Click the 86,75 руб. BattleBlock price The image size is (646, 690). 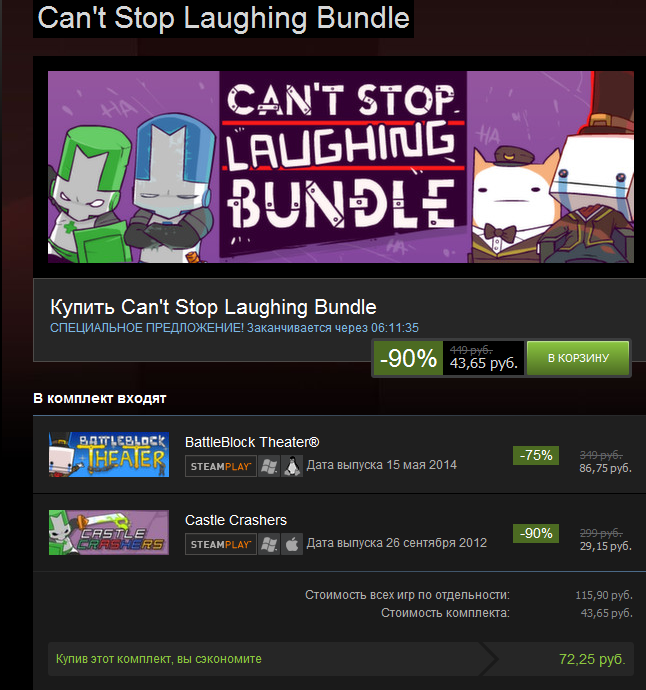coord(606,468)
